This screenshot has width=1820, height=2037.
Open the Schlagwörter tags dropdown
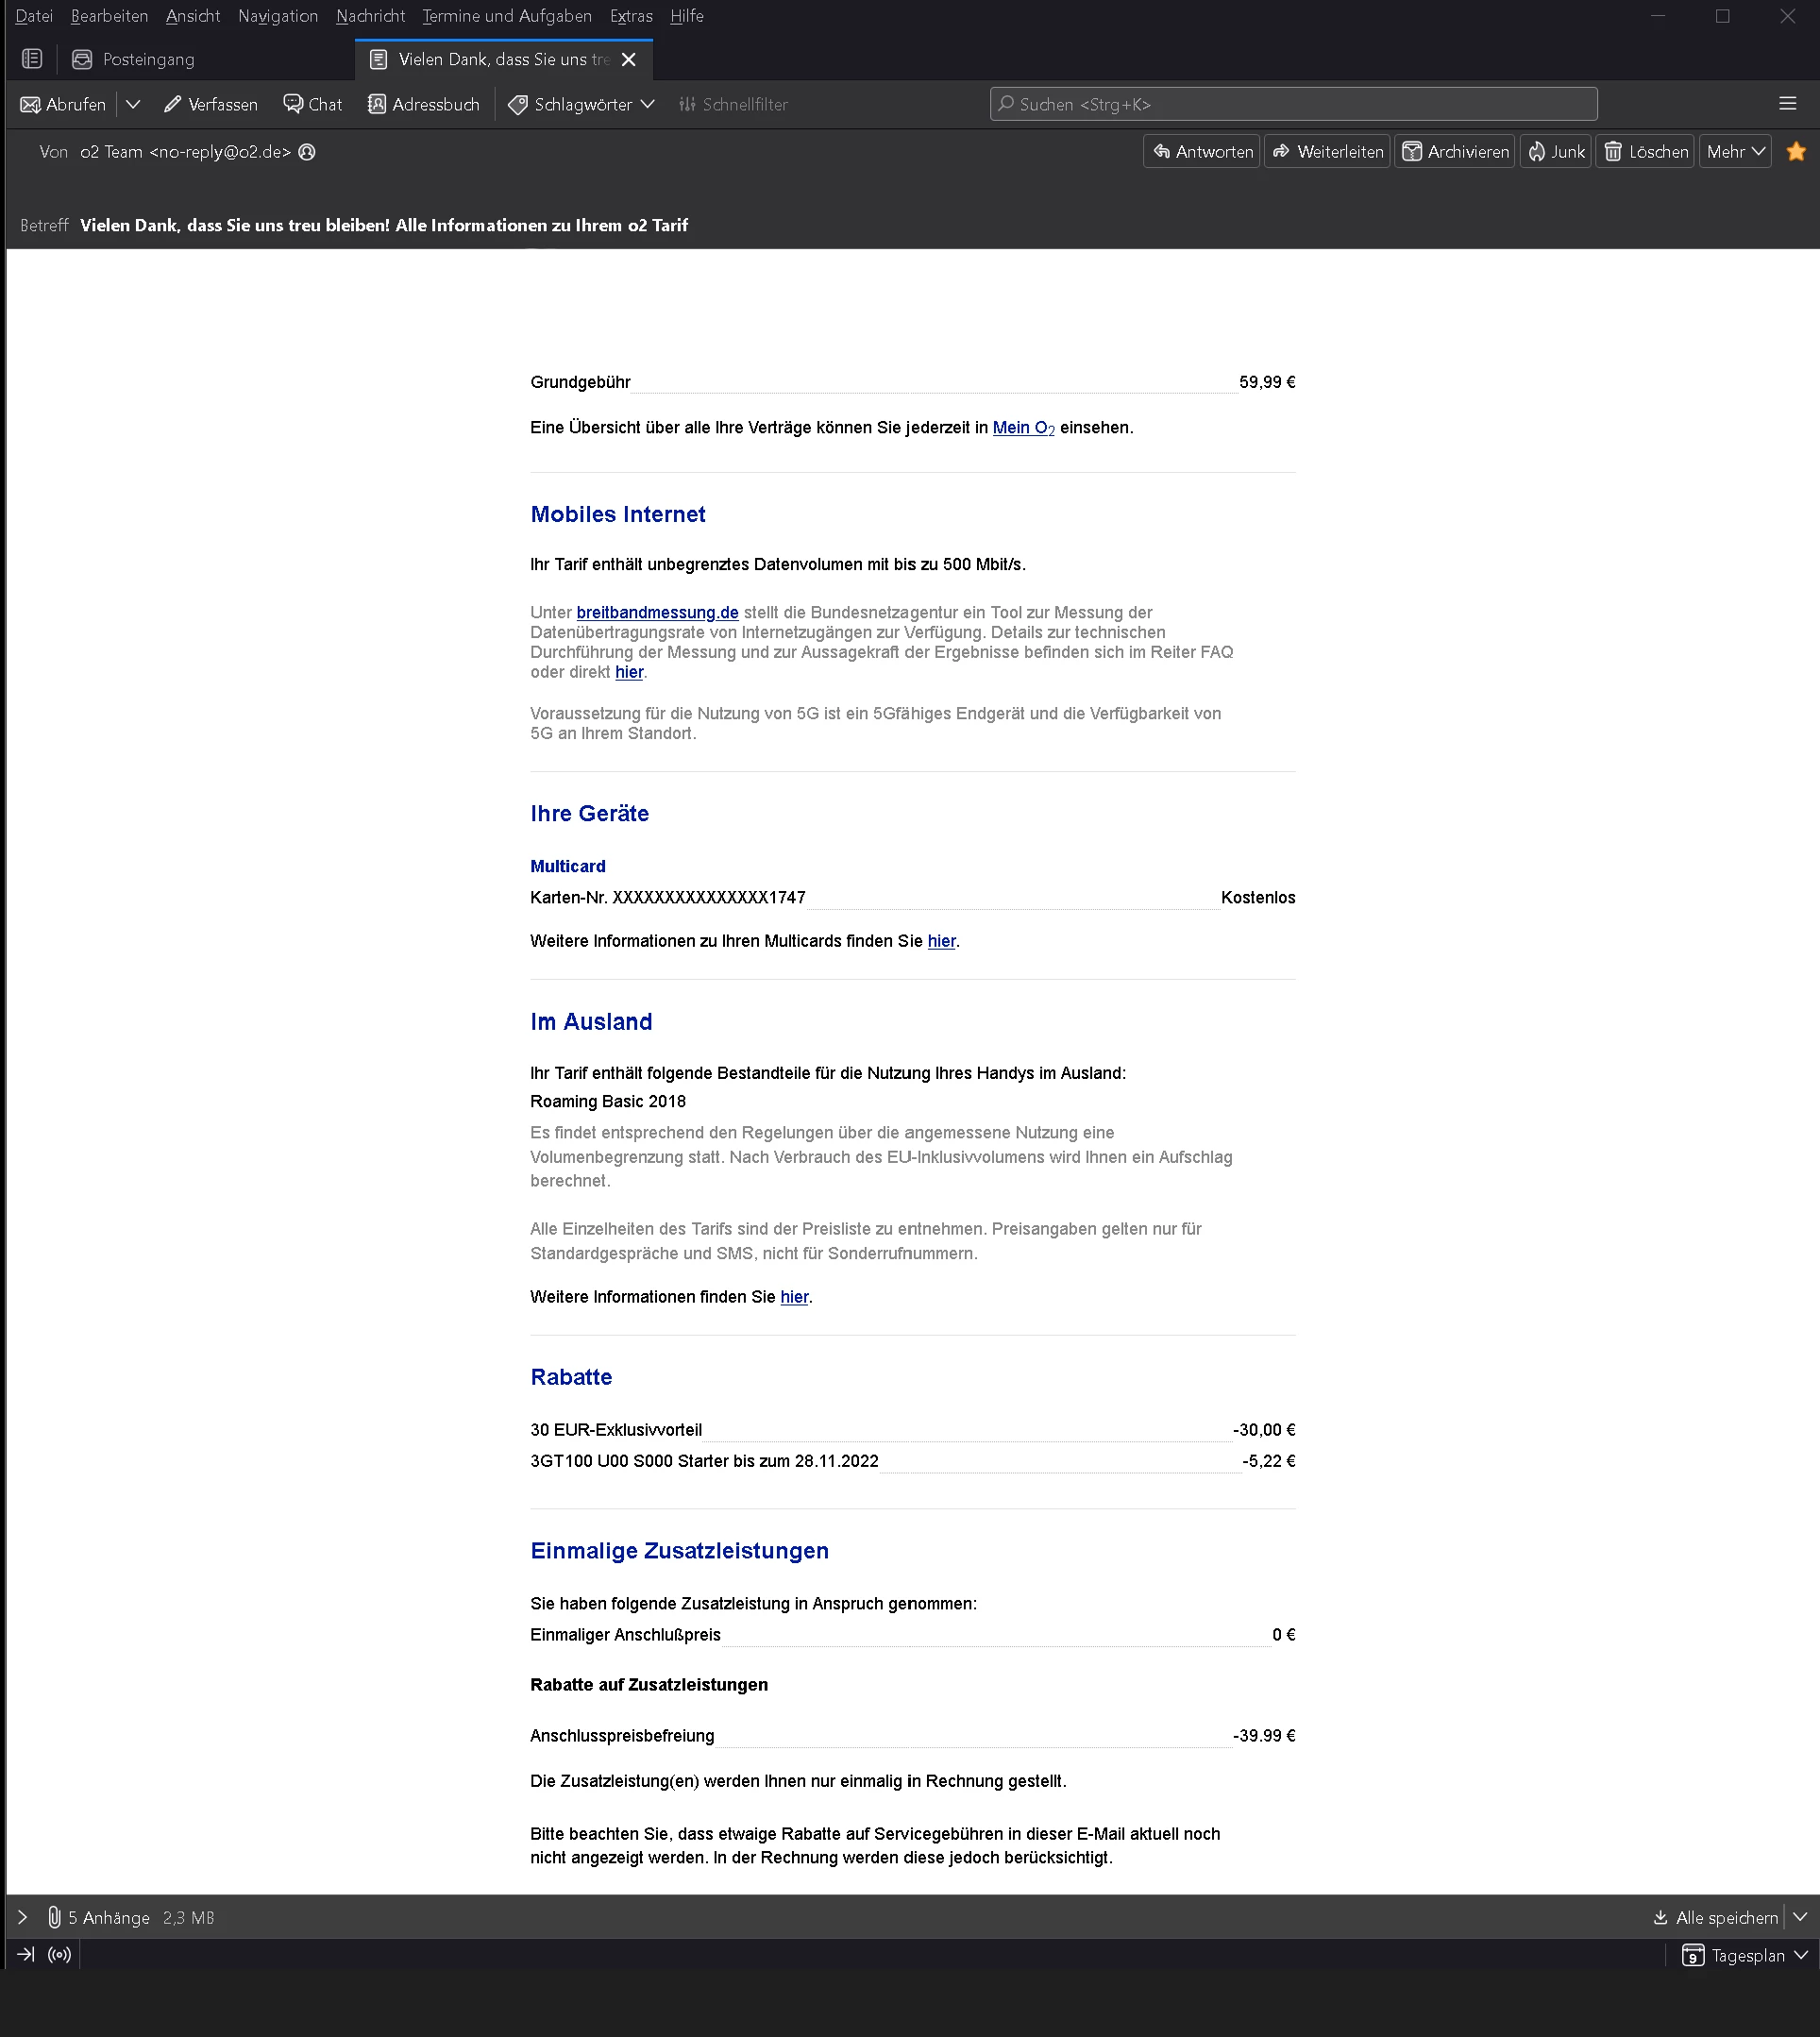581,104
